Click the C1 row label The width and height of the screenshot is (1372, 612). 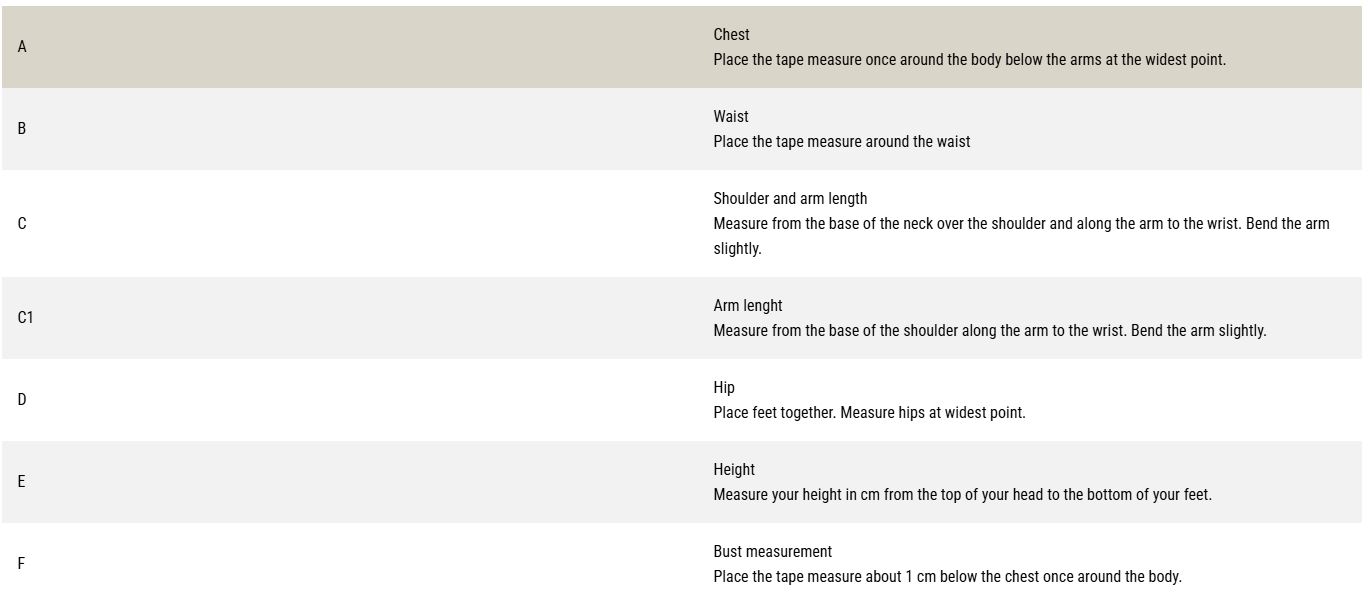pos(25,317)
